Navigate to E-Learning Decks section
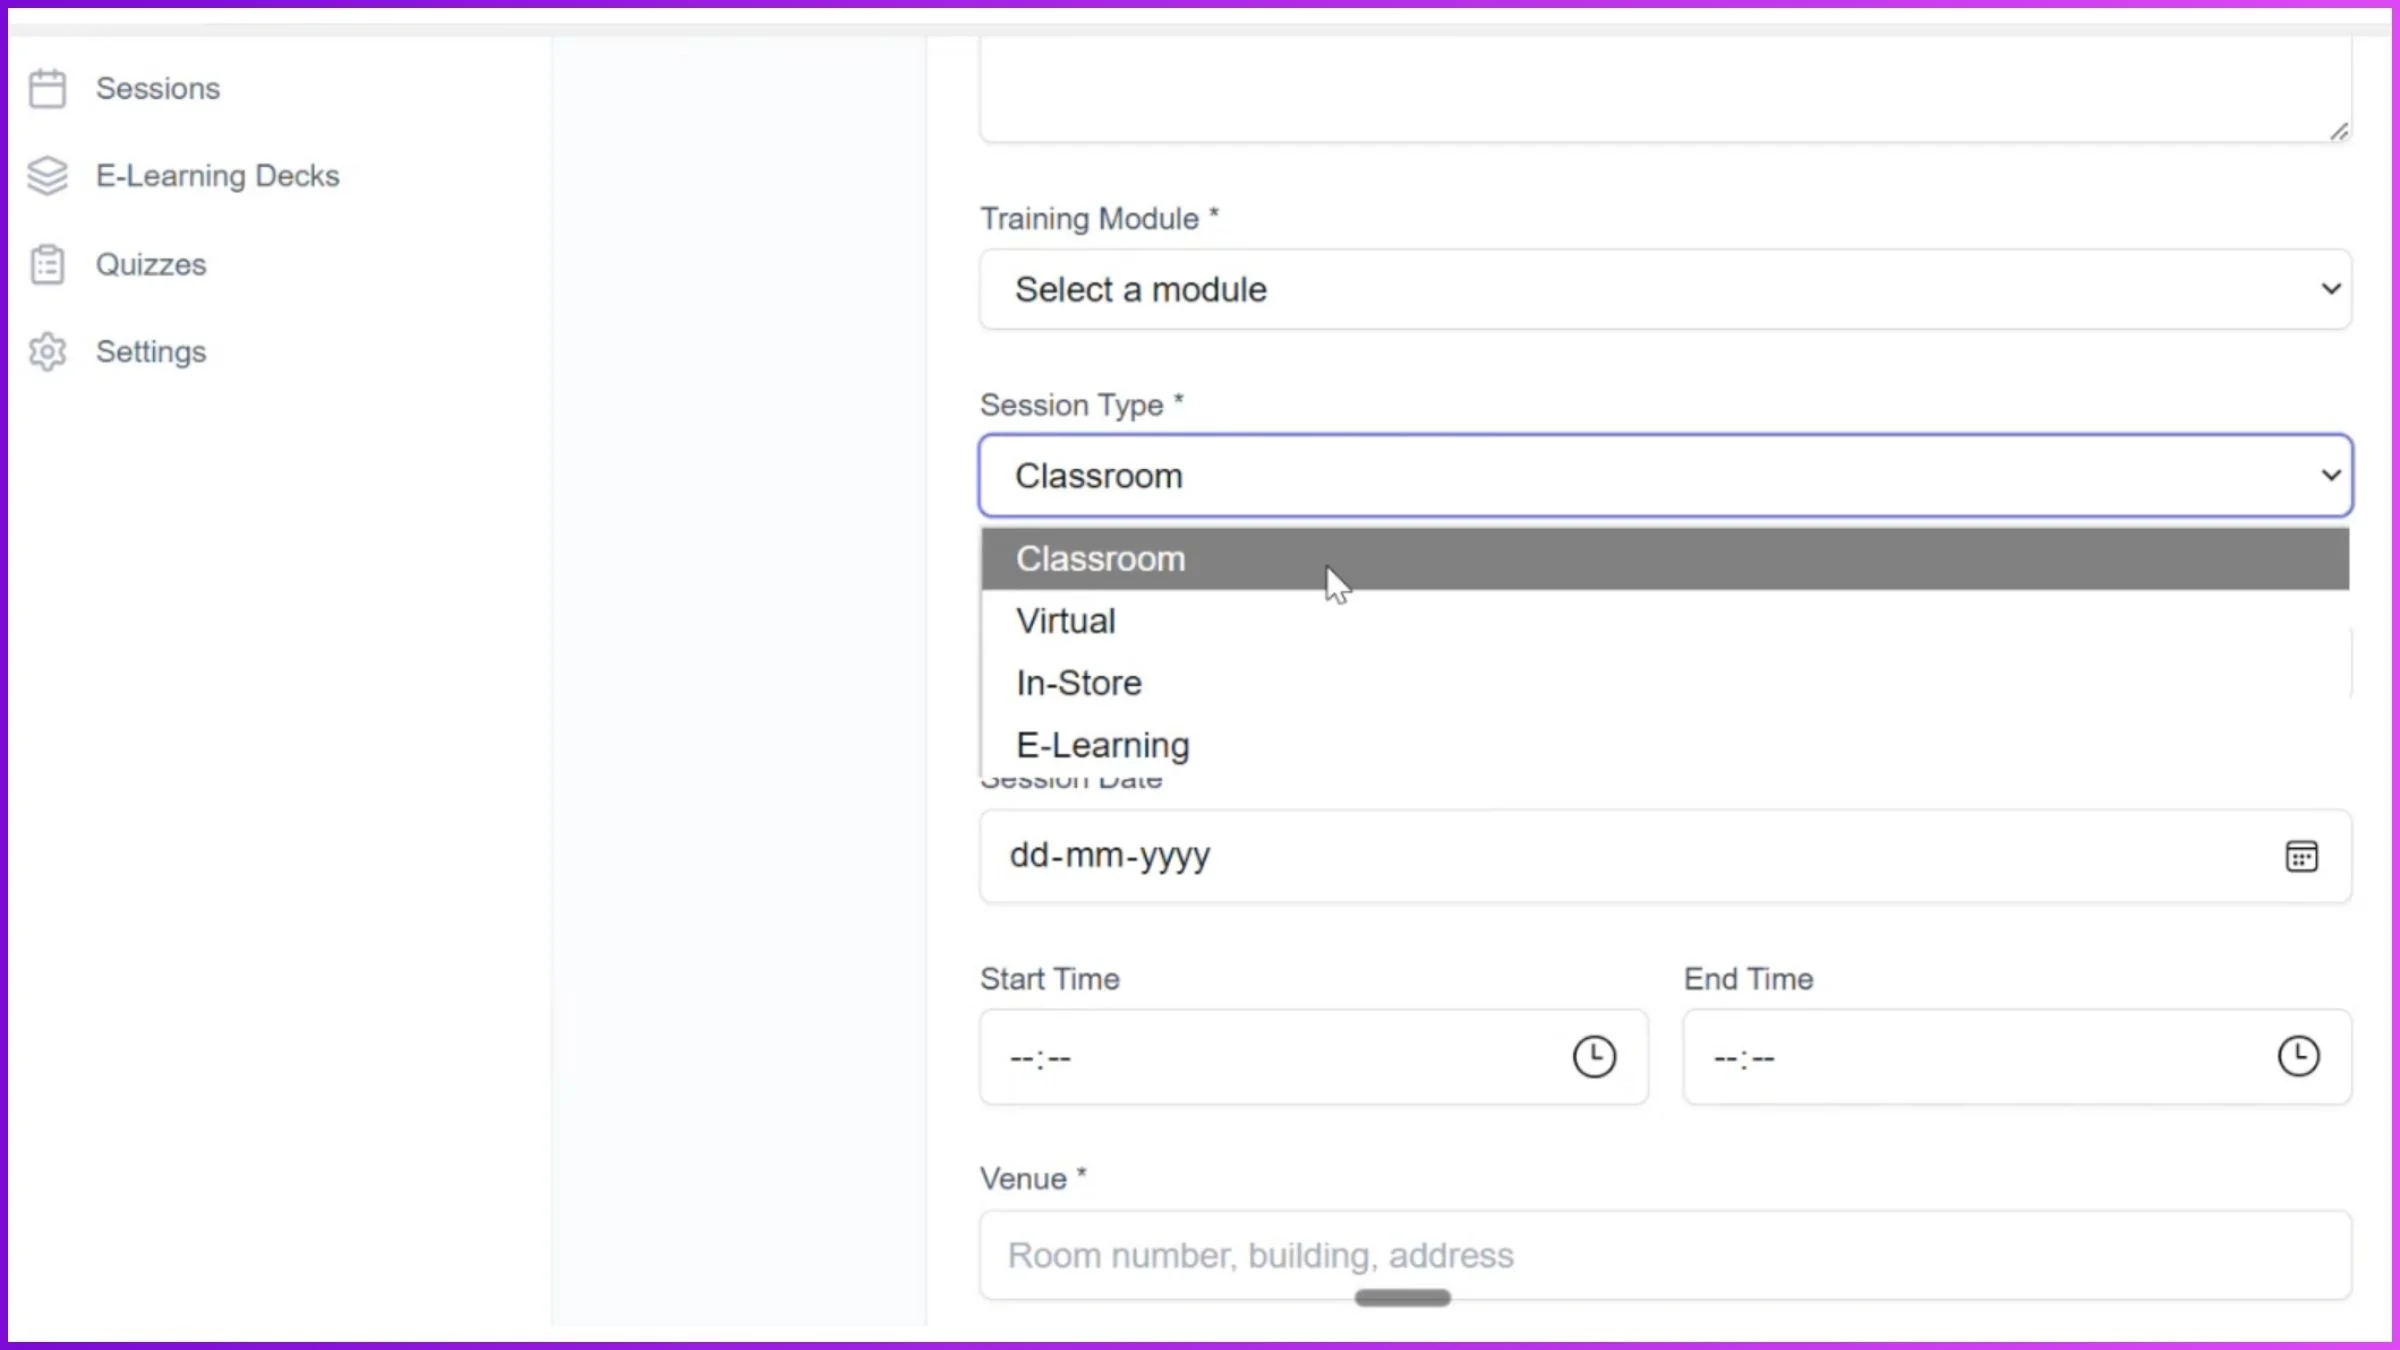 [217, 175]
